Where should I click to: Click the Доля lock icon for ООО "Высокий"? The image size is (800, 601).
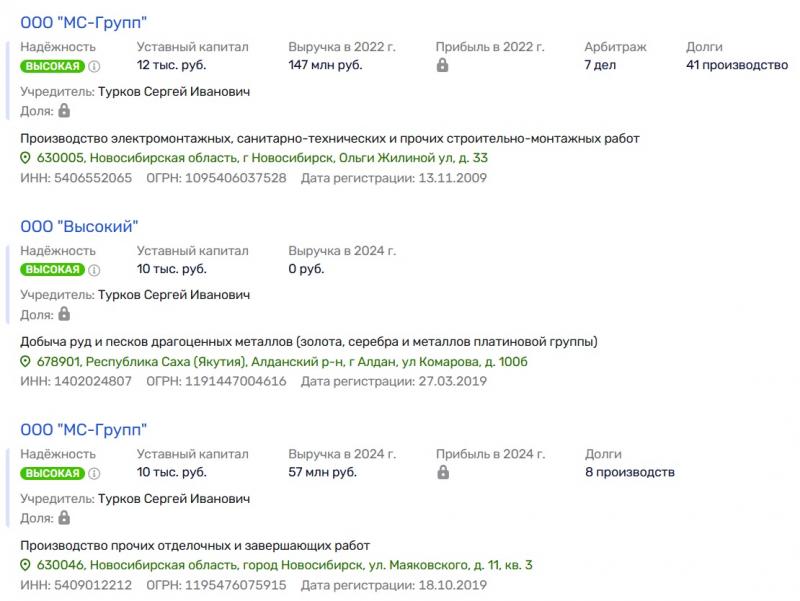[64, 314]
